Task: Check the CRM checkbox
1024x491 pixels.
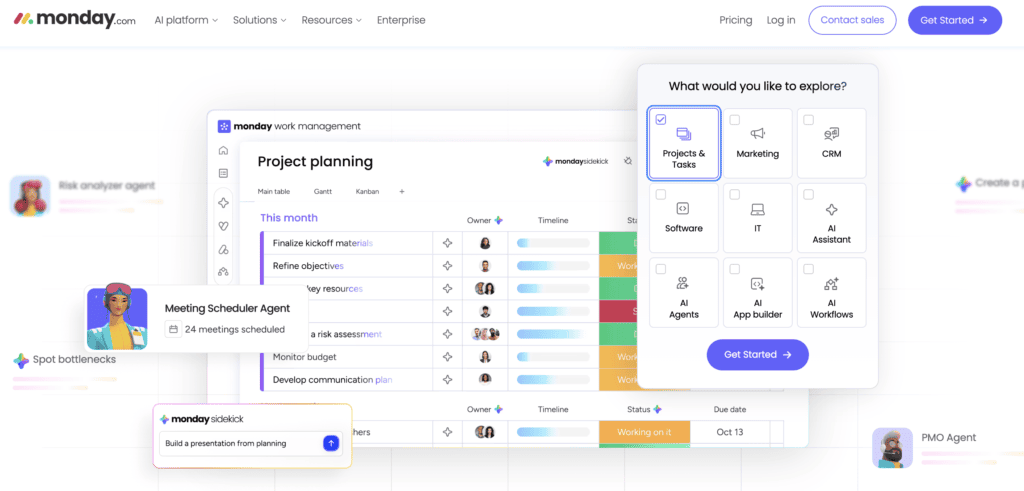Action: point(808,120)
